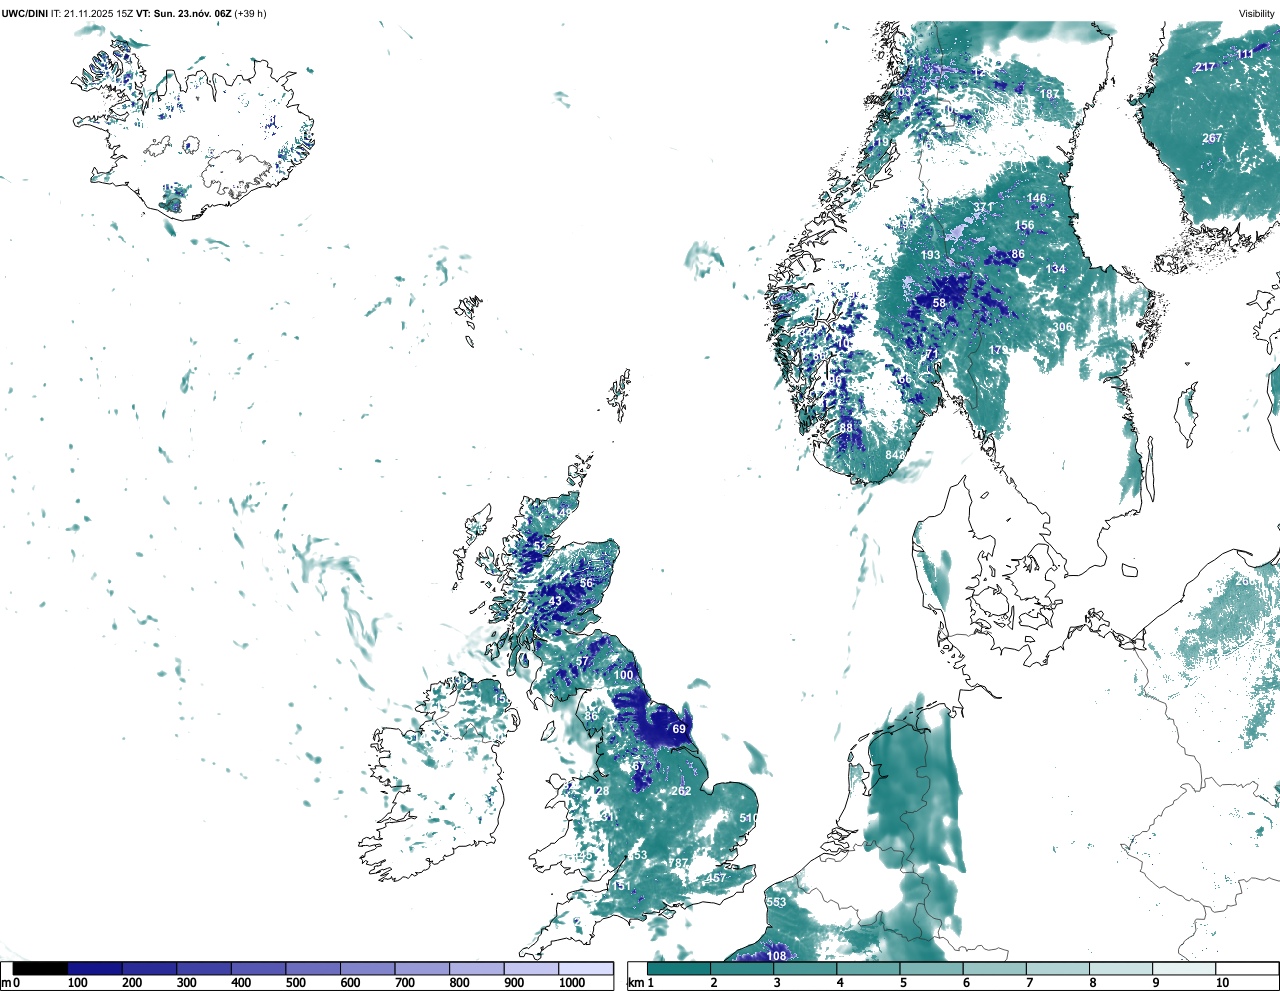This screenshot has width=1280, height=991.
Task: Click the '217' visibility value in Finland
Action: (x=1205, y=67)
